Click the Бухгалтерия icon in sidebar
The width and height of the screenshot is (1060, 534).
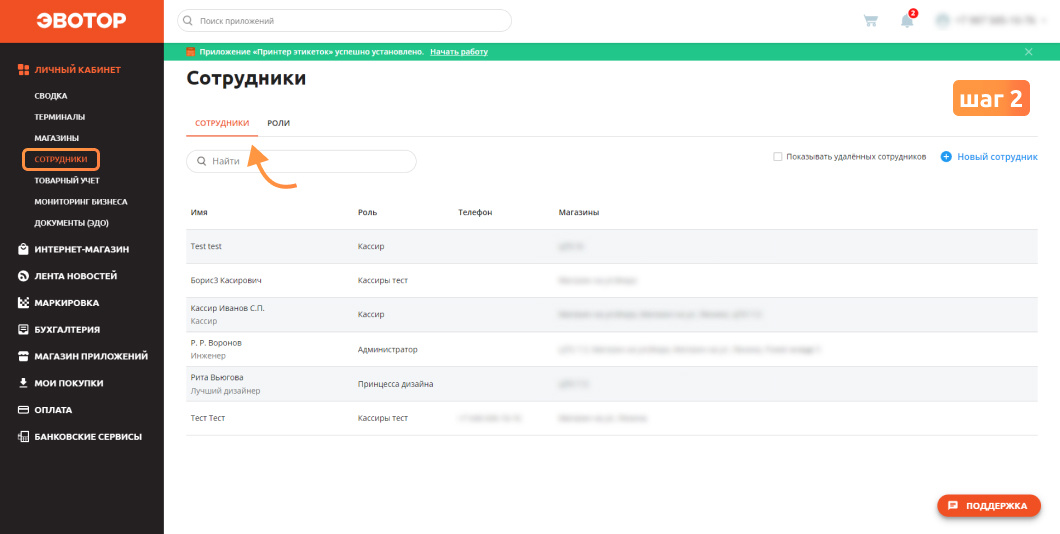[23, 330]
